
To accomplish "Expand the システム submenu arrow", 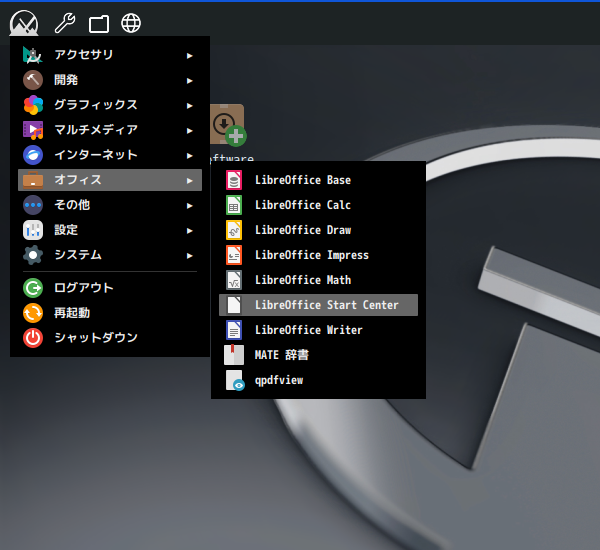I will tap(189, 256).
